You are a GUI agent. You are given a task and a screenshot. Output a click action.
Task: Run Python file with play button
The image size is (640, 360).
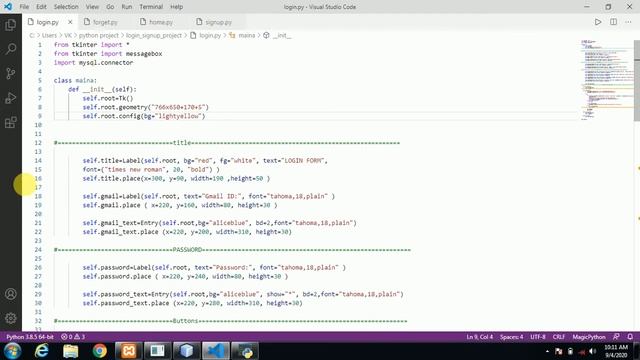point(598,22)
